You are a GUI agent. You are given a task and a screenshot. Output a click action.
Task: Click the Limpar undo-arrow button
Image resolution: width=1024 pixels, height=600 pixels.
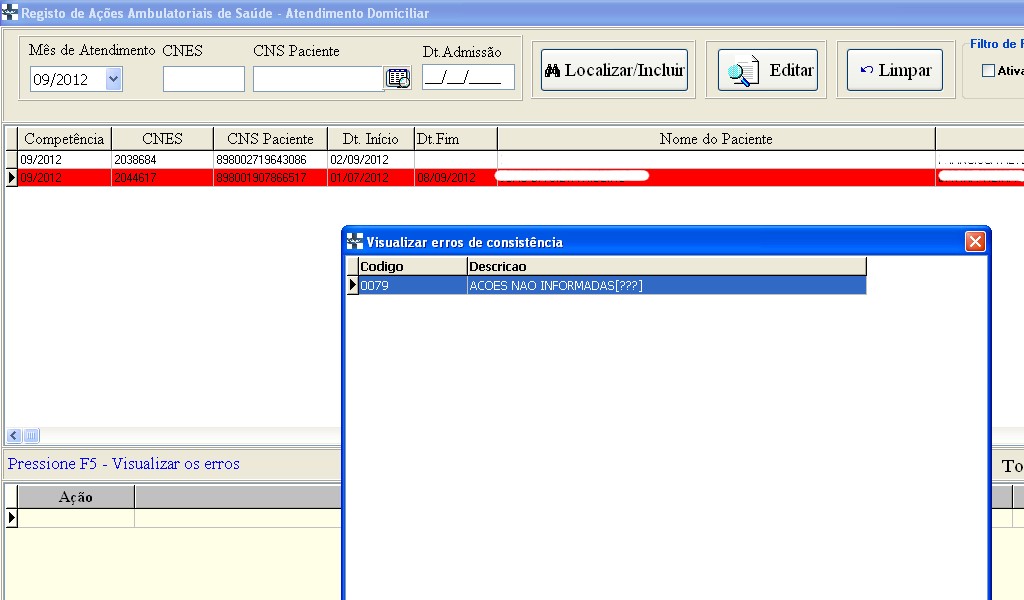coord(895,71)
